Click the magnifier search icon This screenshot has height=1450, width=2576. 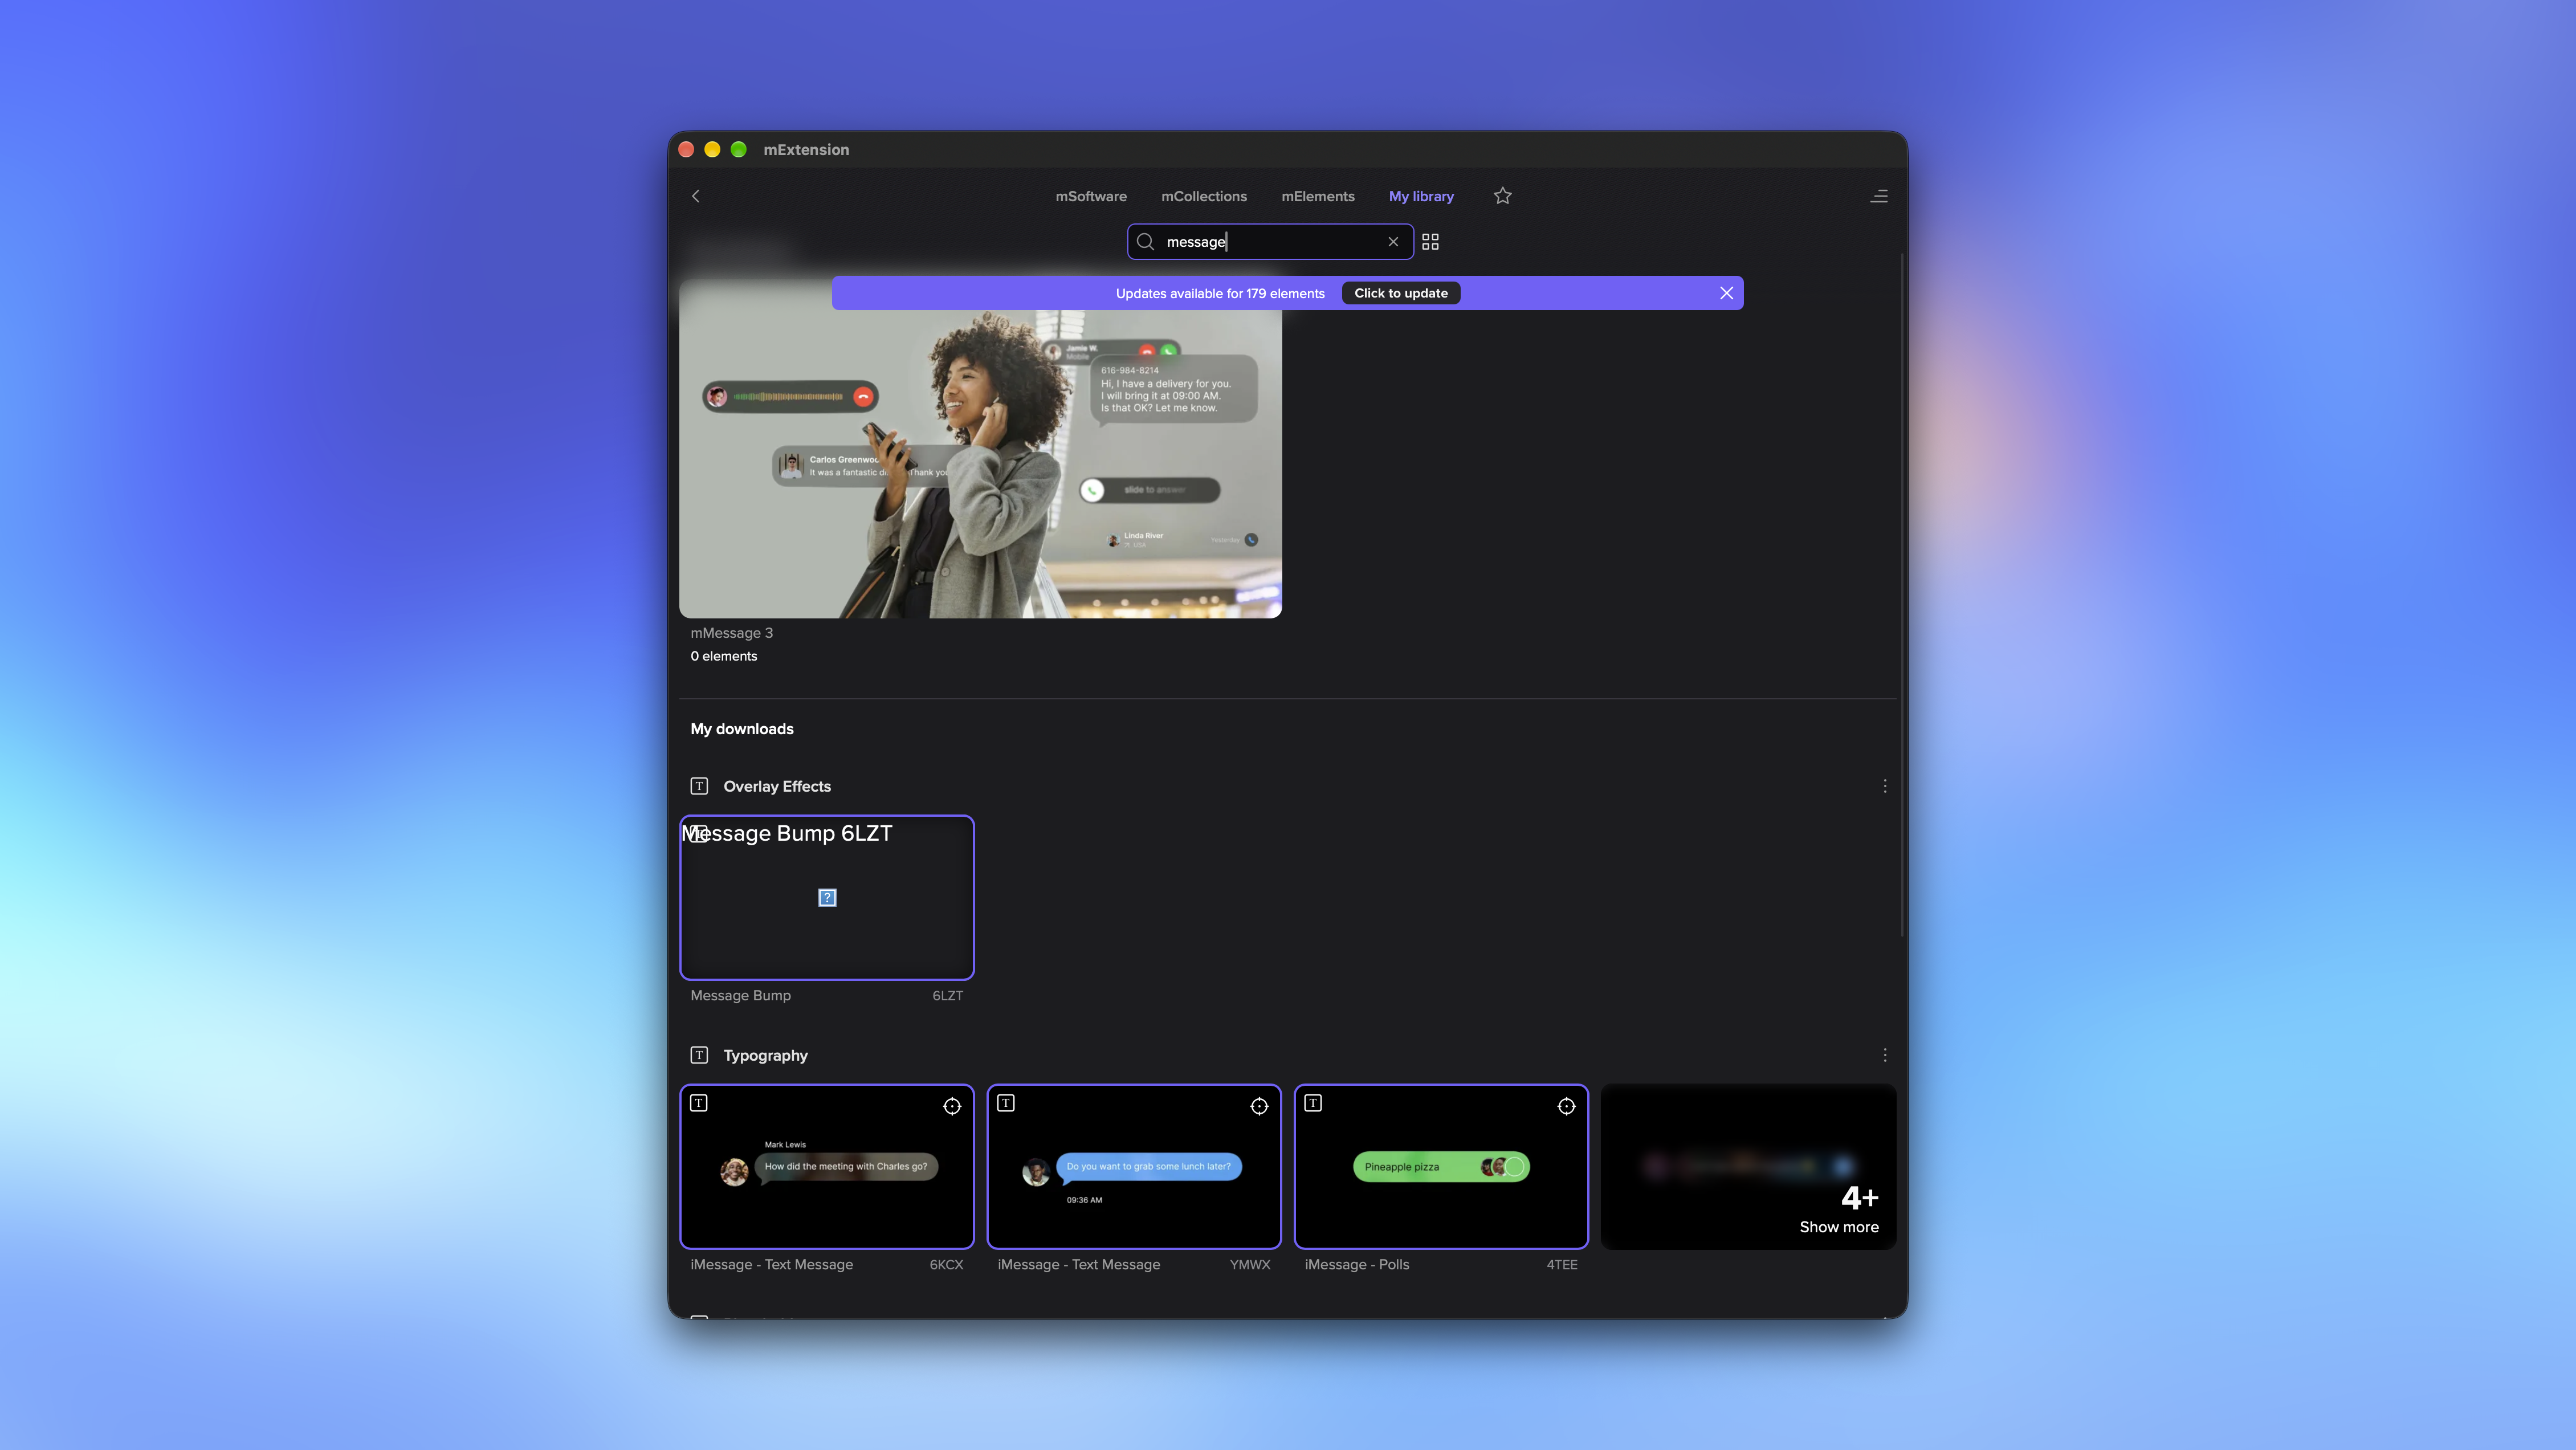tap(1146, 242)
